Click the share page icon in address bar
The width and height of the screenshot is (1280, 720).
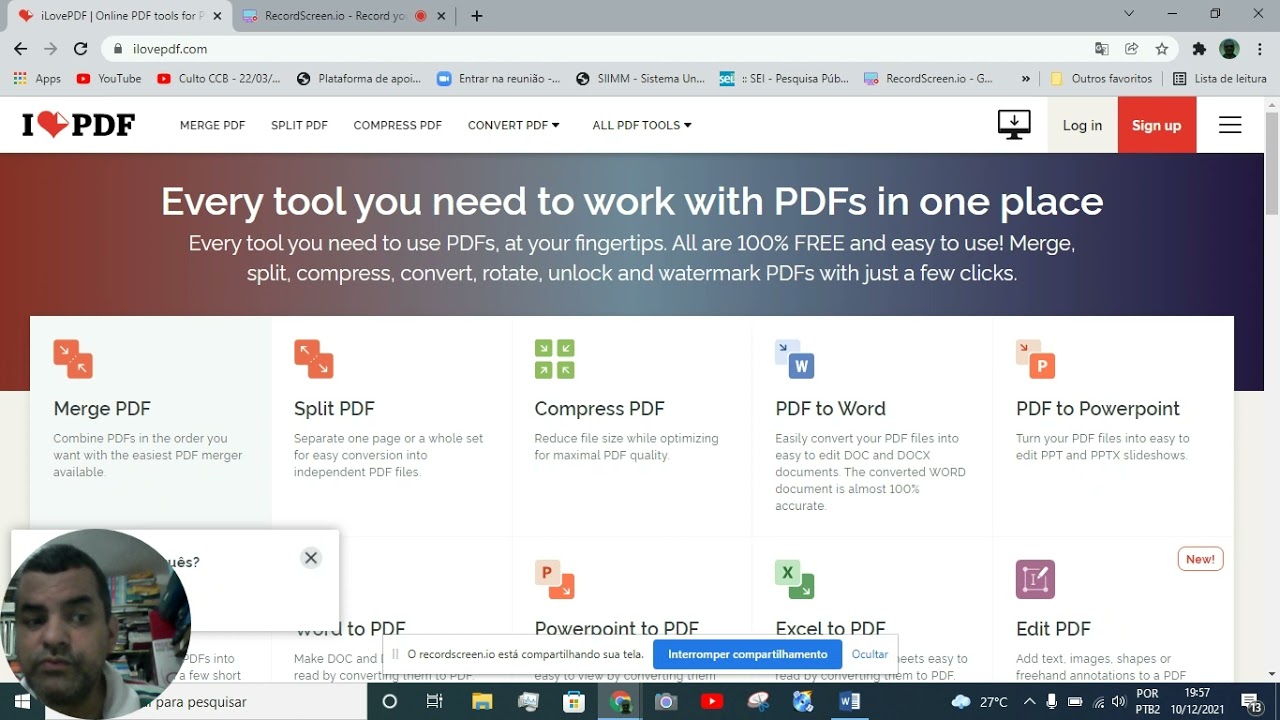tap(1131, 48)
